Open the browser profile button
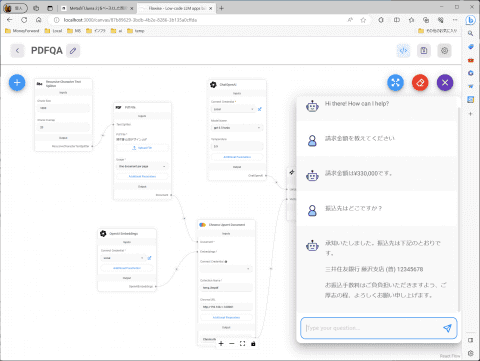Screen dimensions: 480x361 pos(15,8)
